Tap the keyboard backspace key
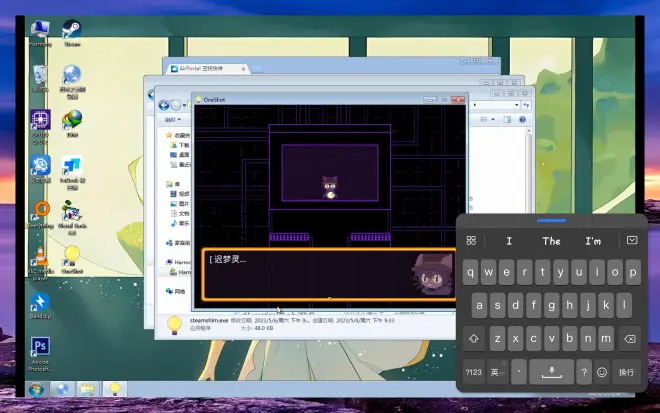 point(630,339)
